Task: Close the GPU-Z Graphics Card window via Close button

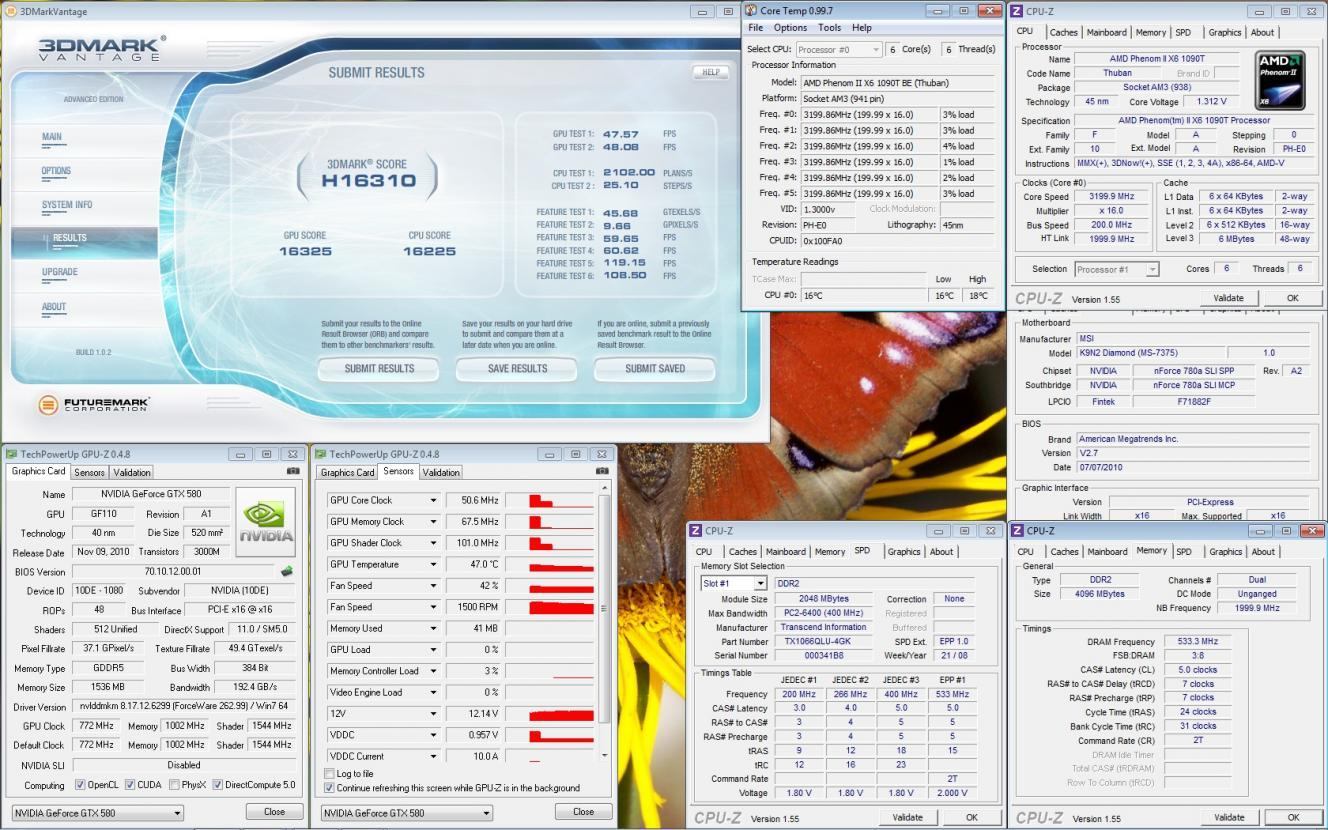Action: tap(274, 812)
